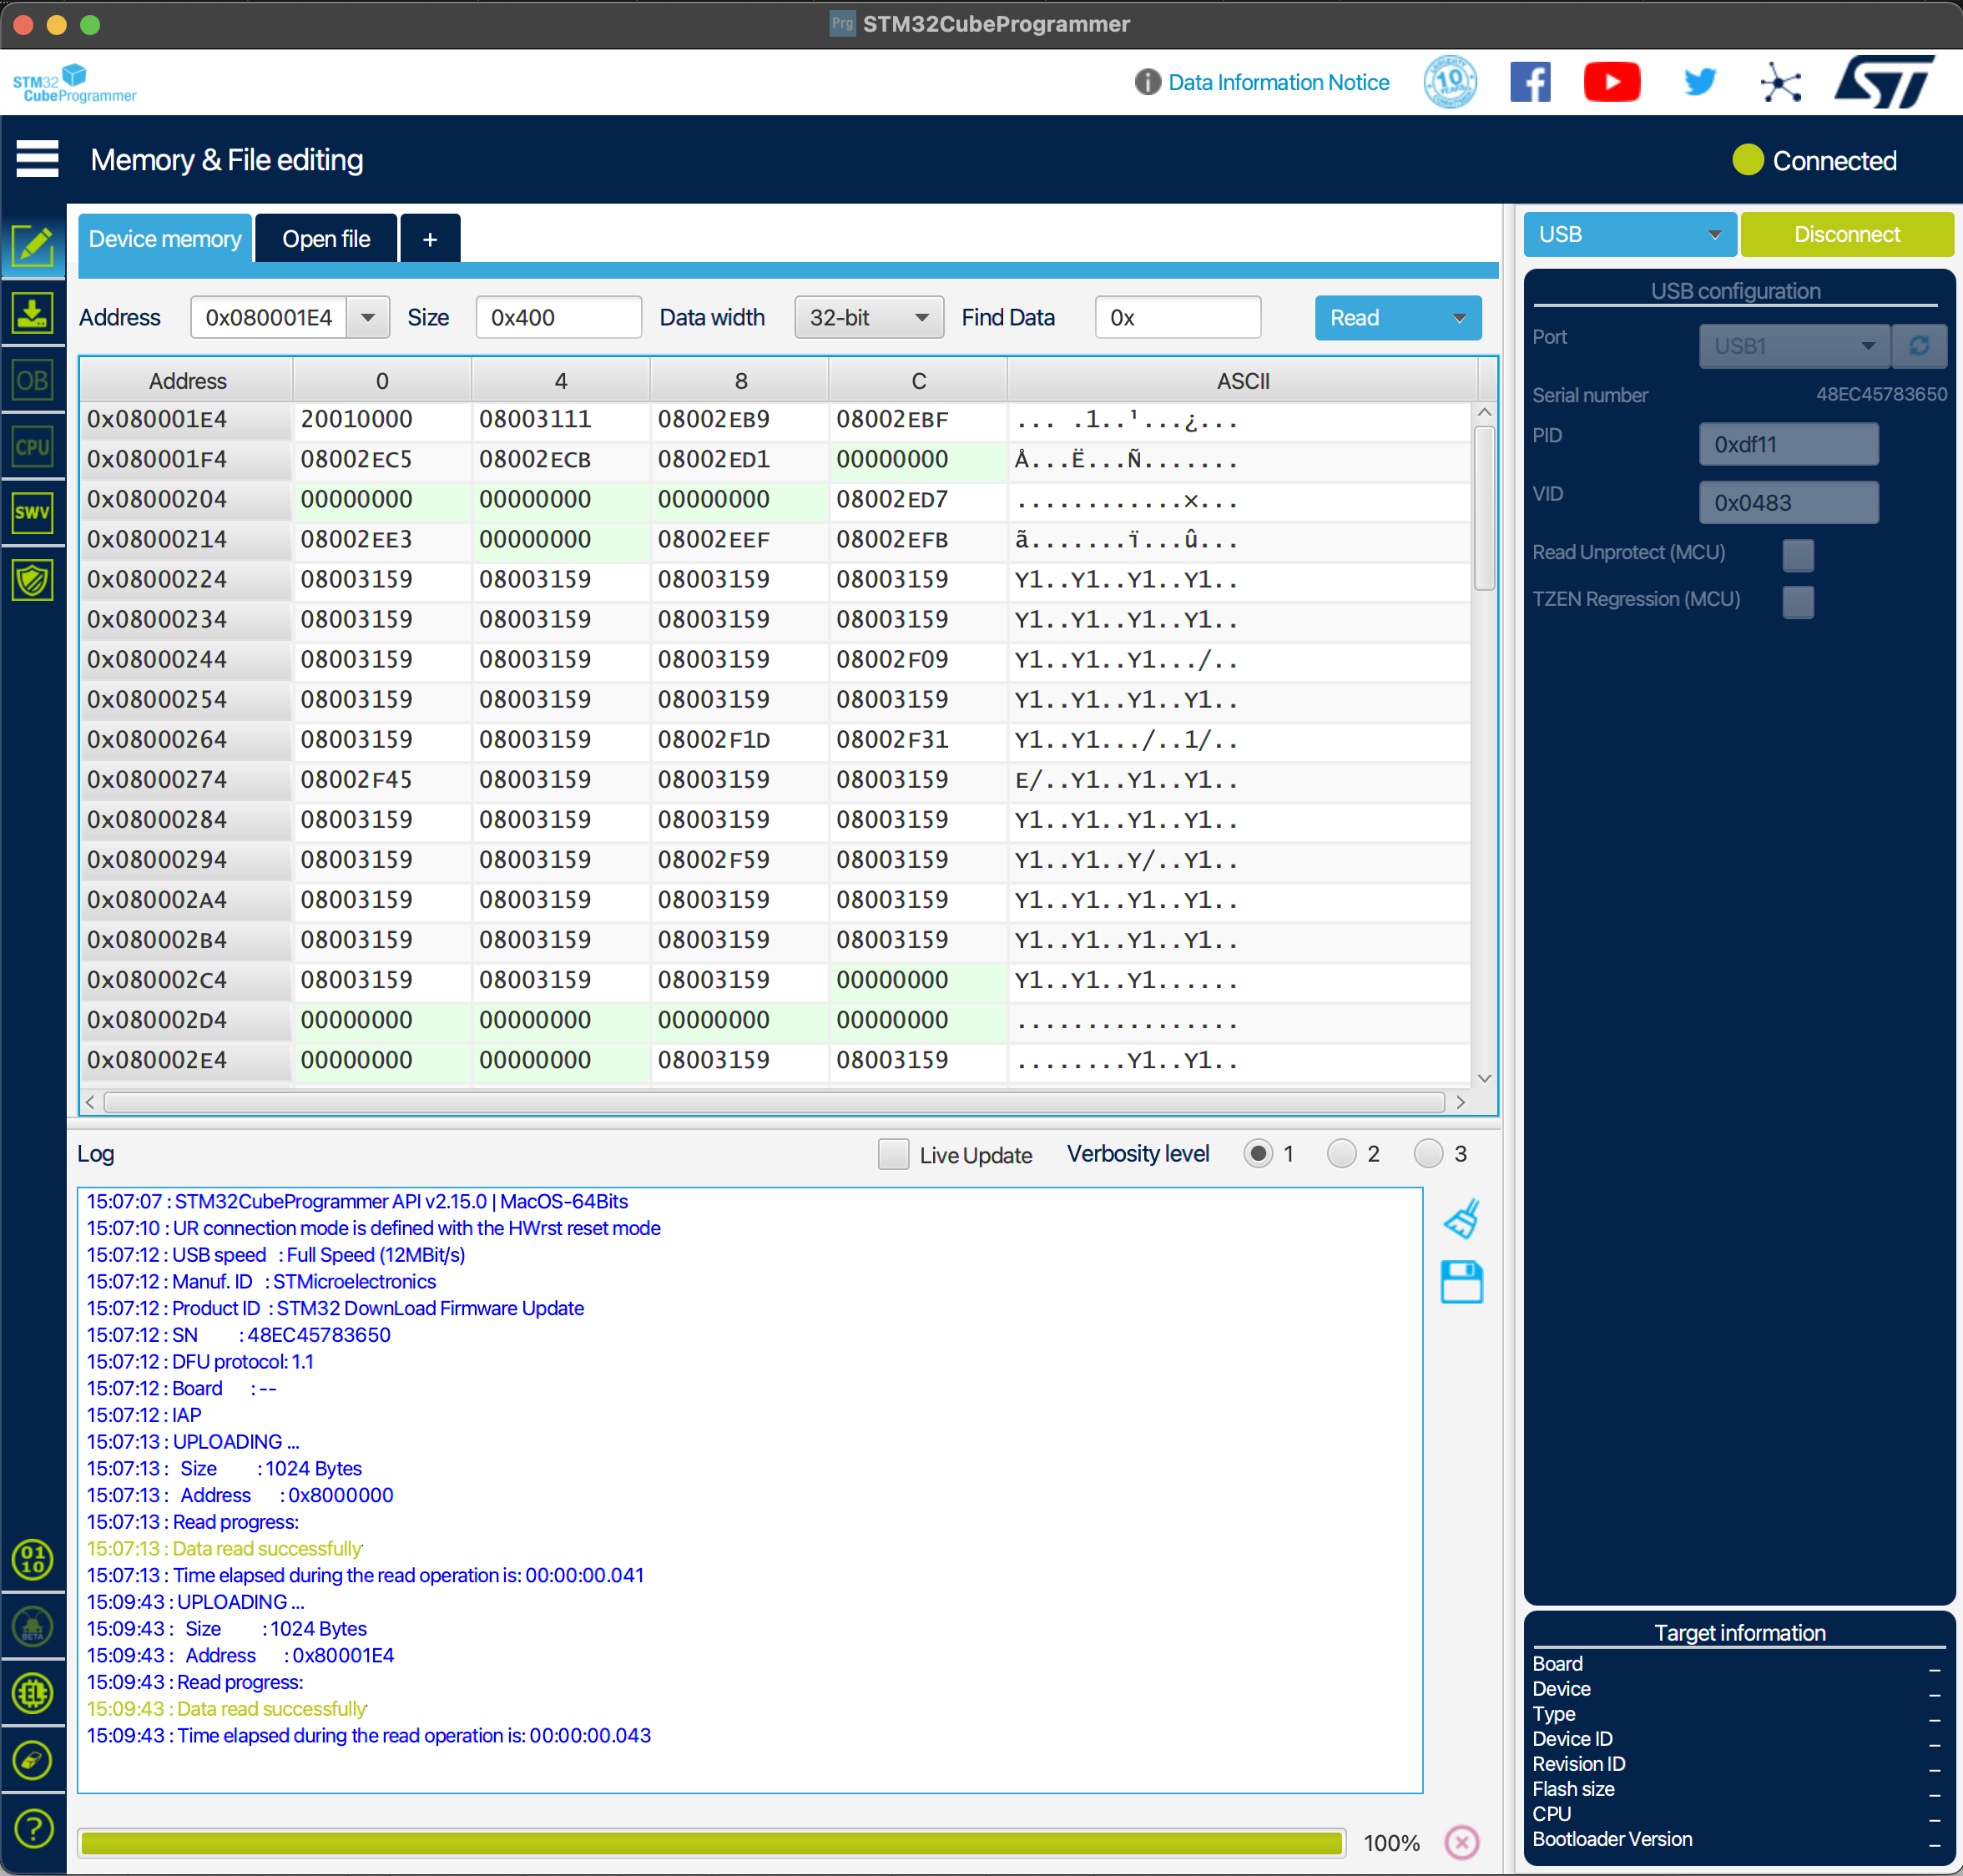
Task: Click the security/shield sidebar icon
Action: [x=33, y=580]
